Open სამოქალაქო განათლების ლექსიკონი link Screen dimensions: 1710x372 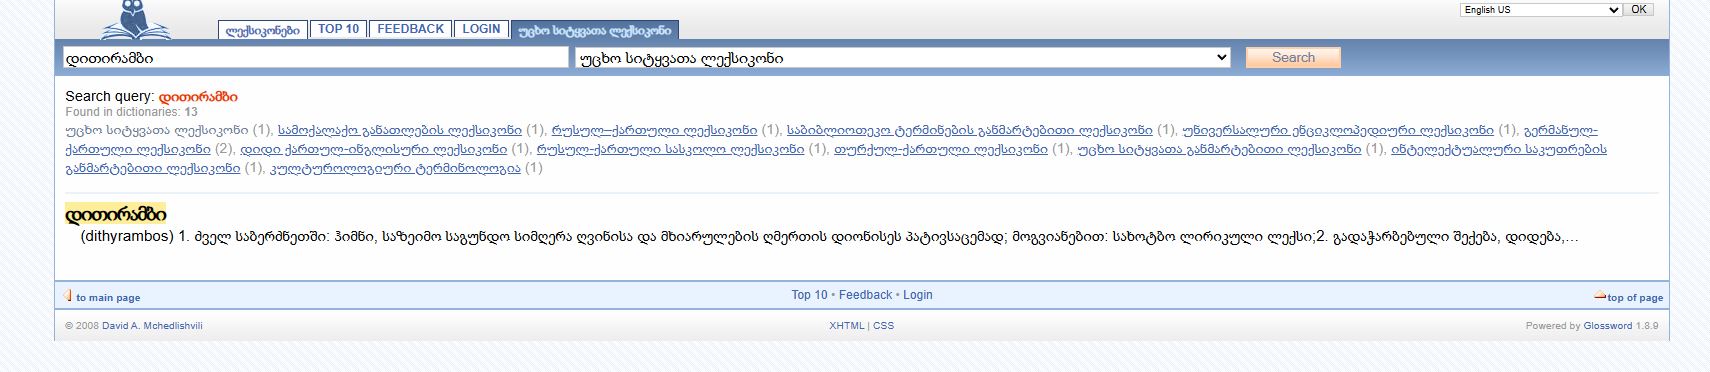tap(400, 130)
